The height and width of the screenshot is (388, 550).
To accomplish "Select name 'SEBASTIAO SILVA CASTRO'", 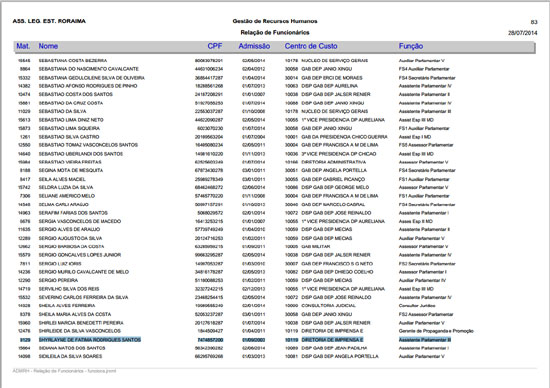I will pyautogui.click(x=69, y=137).
